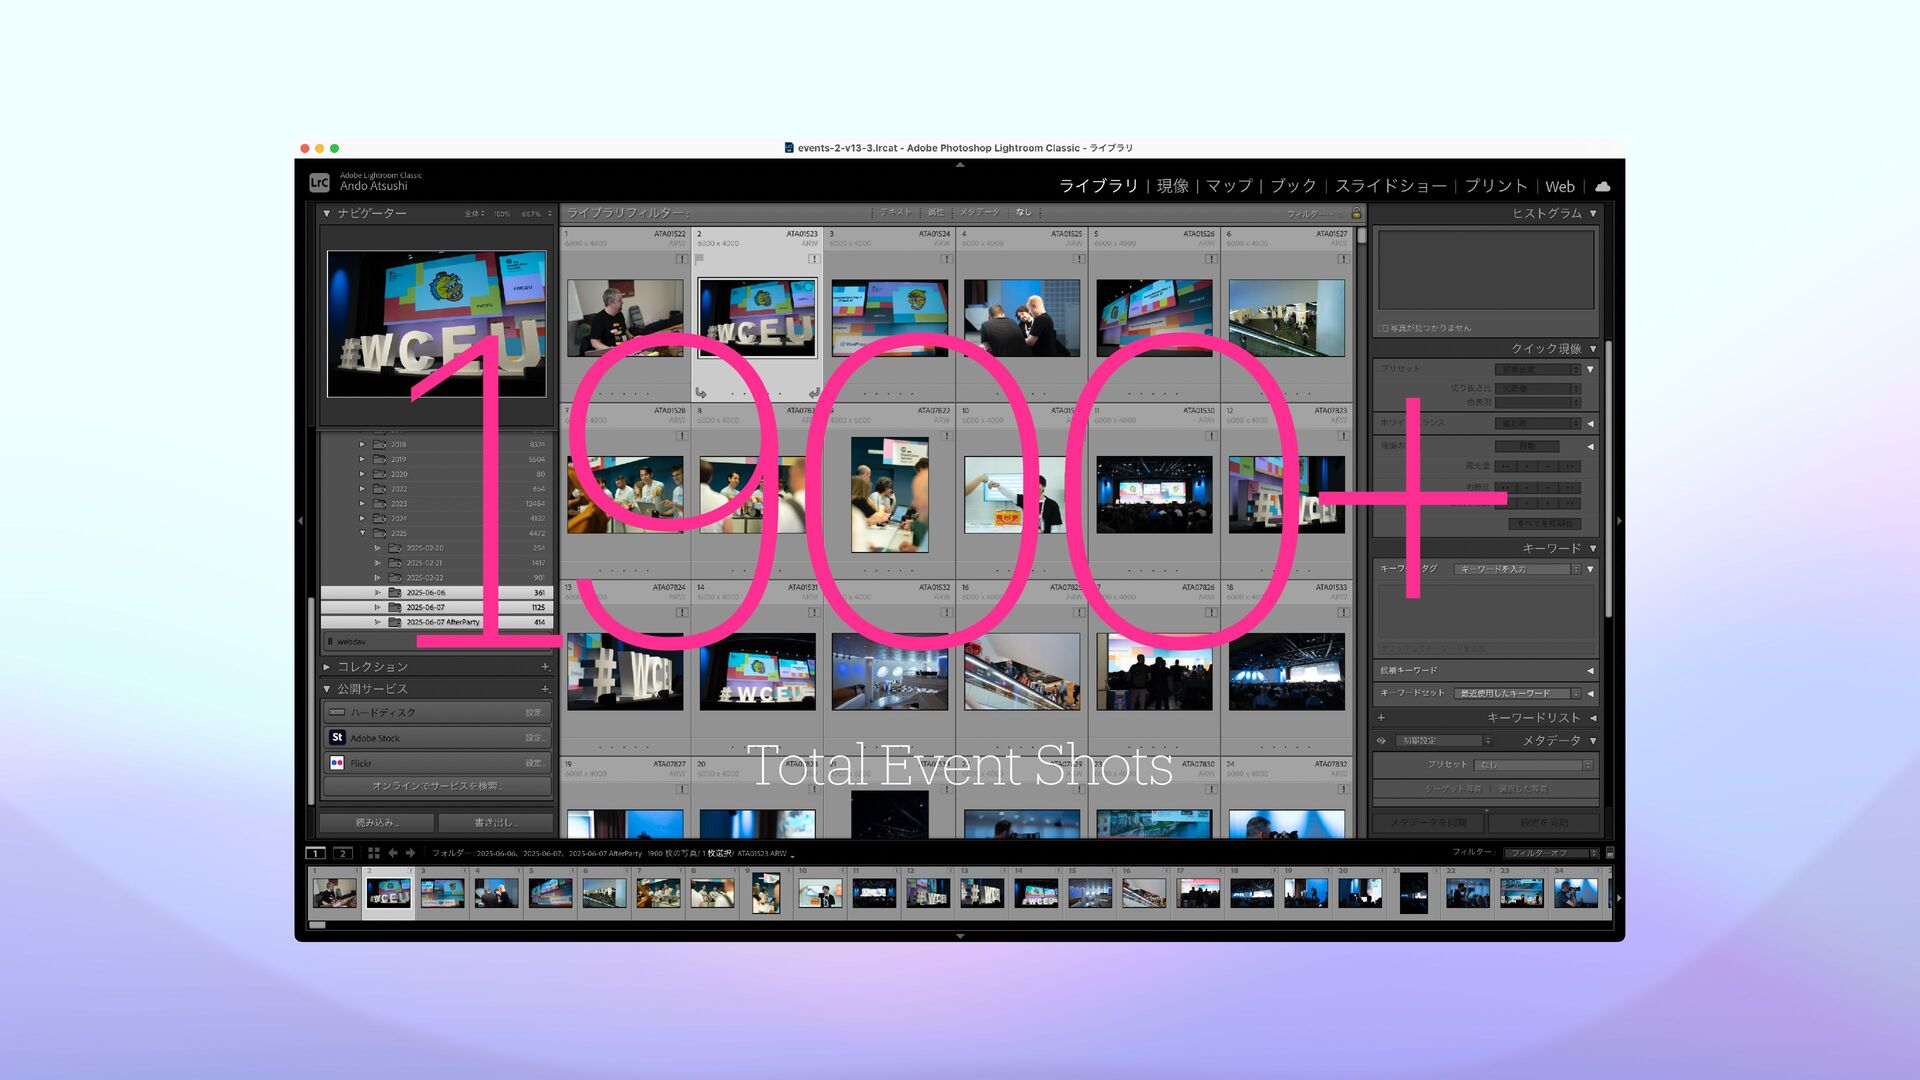Click the warning badge on ATA01522

click(x=681, y=259)
